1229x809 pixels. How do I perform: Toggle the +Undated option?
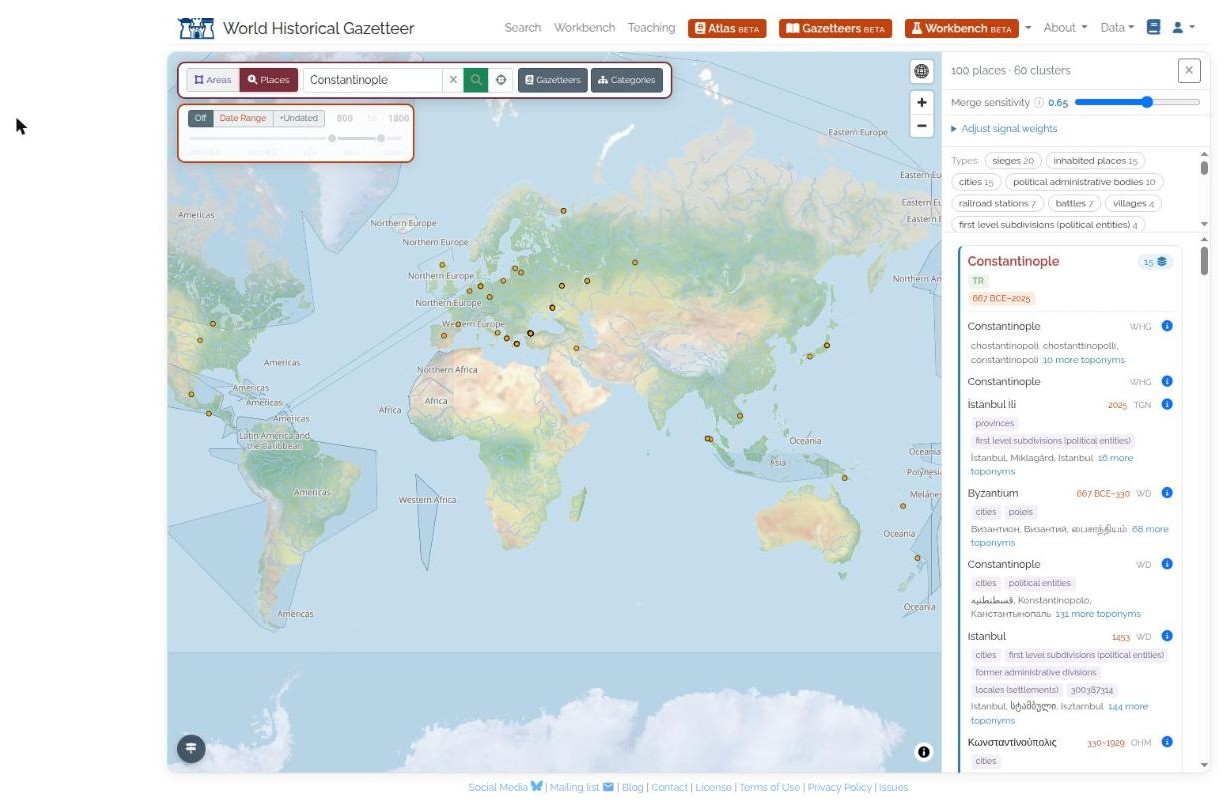[299, 118]
